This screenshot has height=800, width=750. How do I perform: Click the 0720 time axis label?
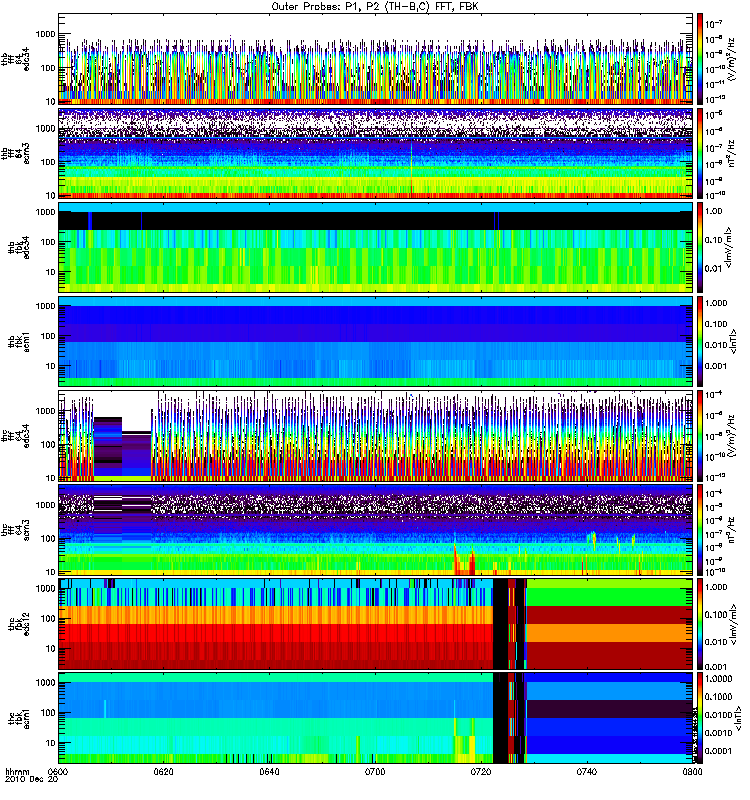(x=481, y=771)
